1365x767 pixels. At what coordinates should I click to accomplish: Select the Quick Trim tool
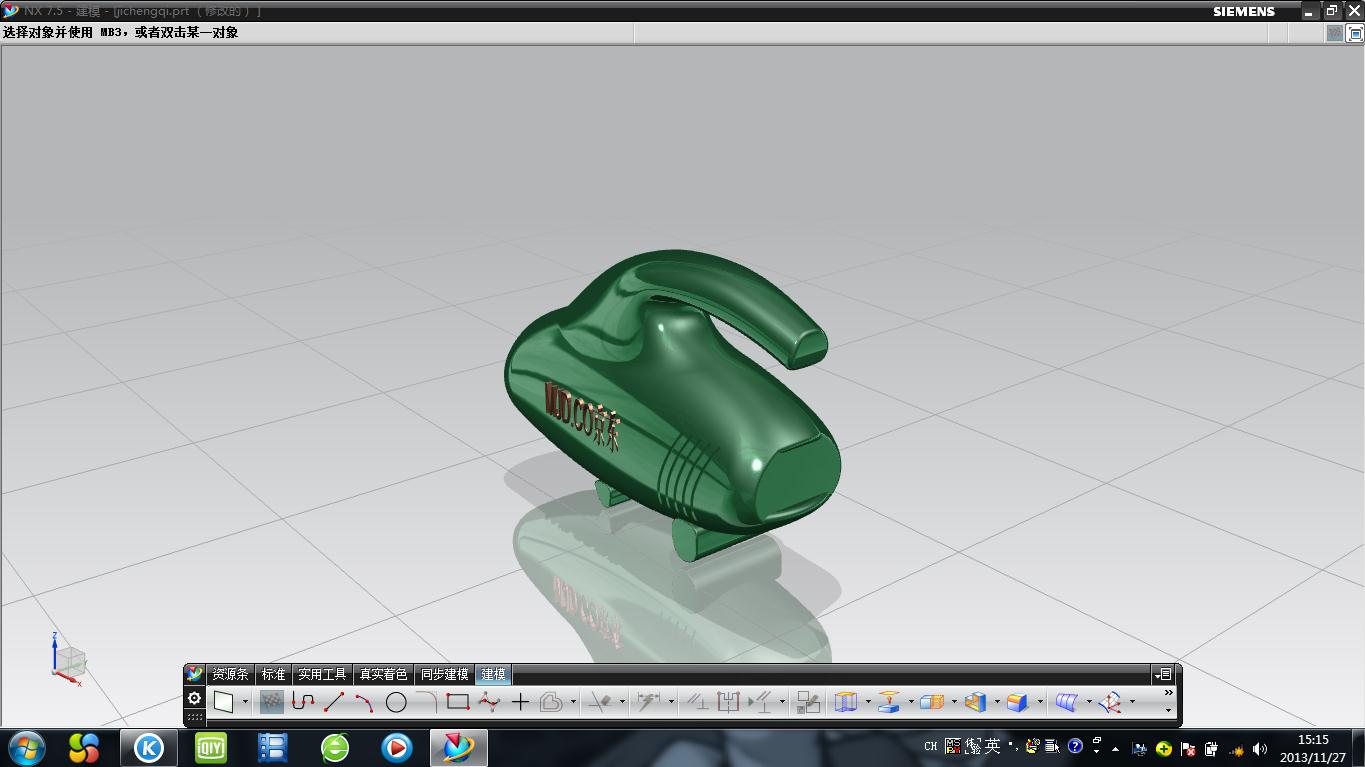coord(600,702)
